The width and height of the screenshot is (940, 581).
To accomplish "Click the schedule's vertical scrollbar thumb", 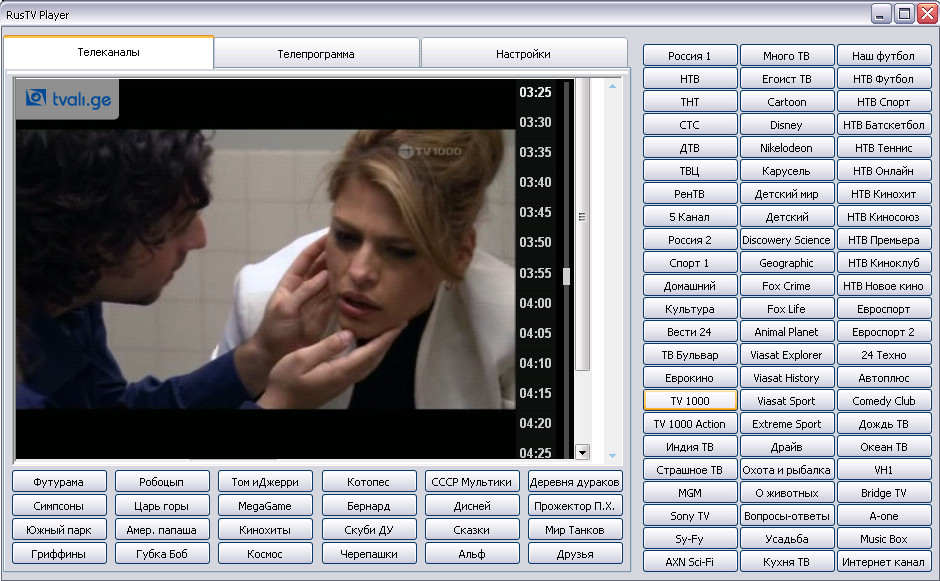I will tap(566, 277).
